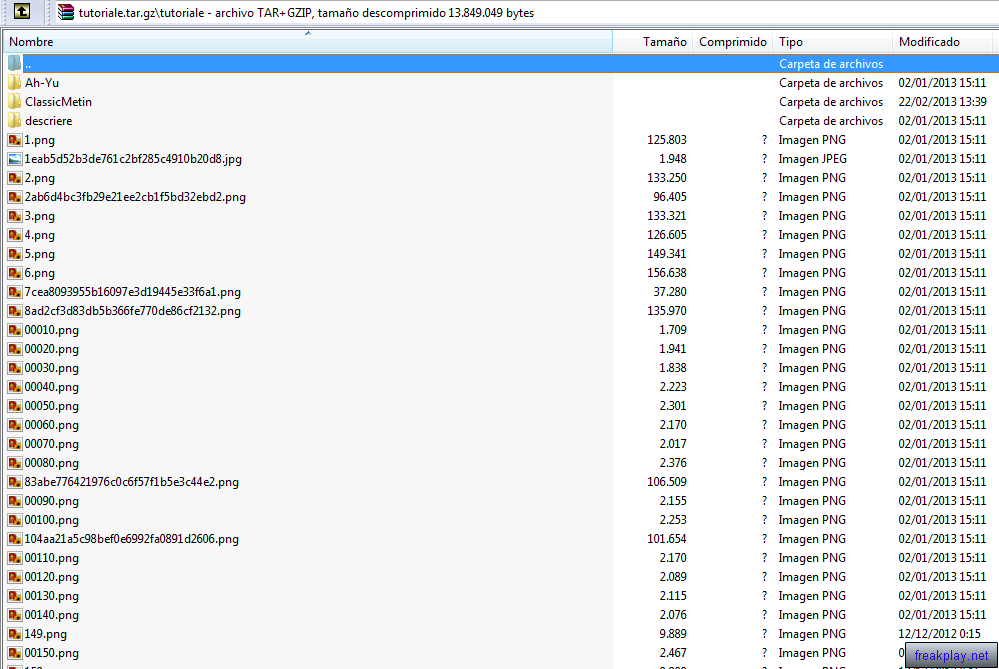Viewport: 999px width, 669px height.
Task: Click the parent folder '..' icon
Action: tap(15, 64)
